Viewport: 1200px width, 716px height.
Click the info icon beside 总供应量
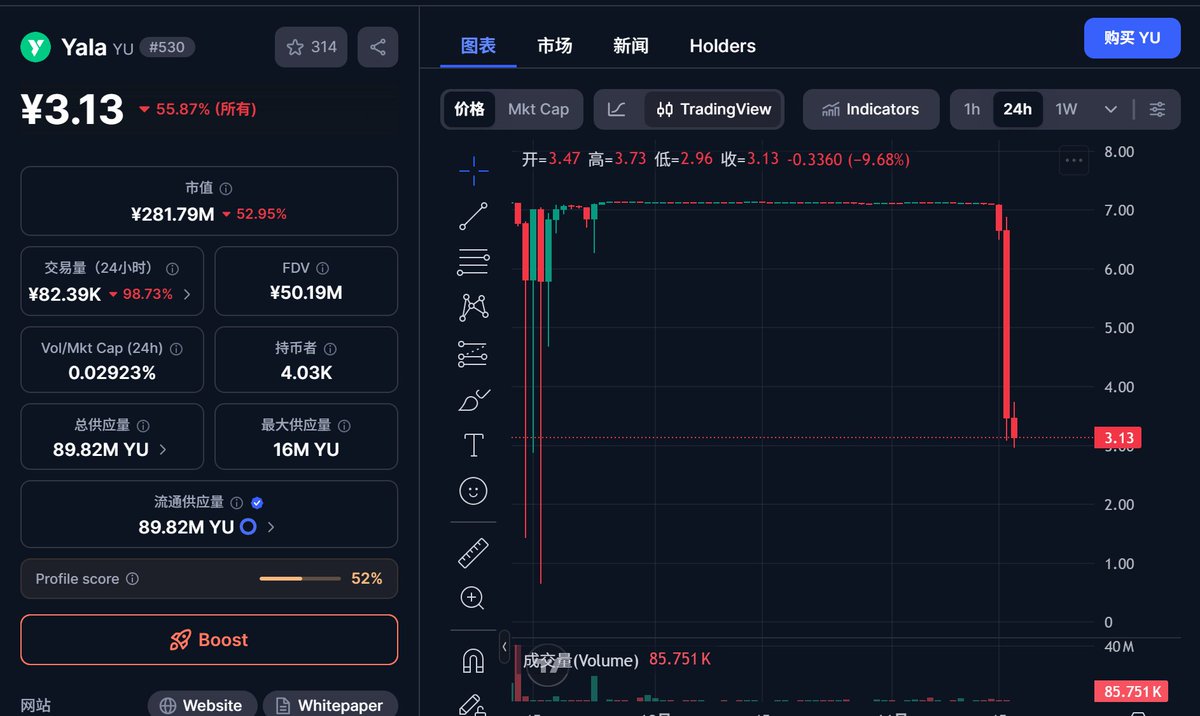(x=143, y=426)
